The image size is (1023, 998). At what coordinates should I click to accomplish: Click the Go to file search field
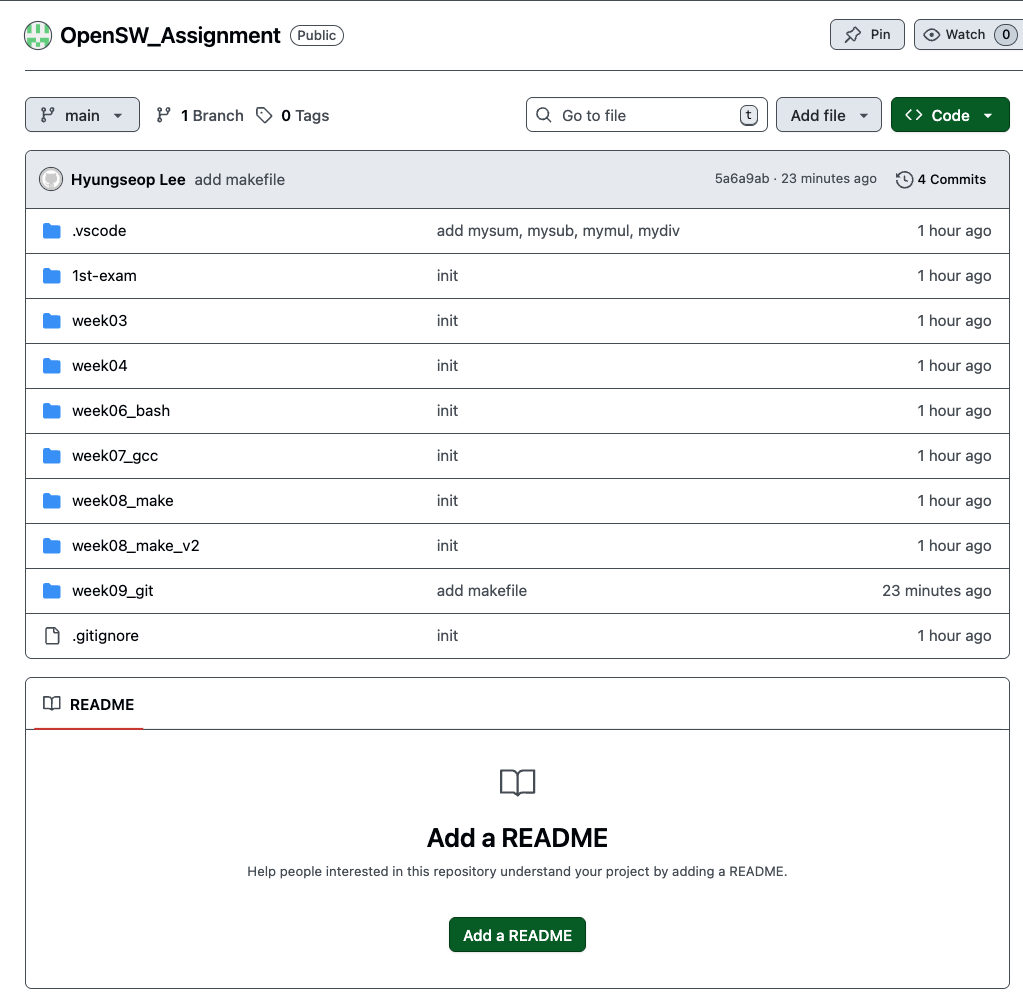click(x=647, y=115)
